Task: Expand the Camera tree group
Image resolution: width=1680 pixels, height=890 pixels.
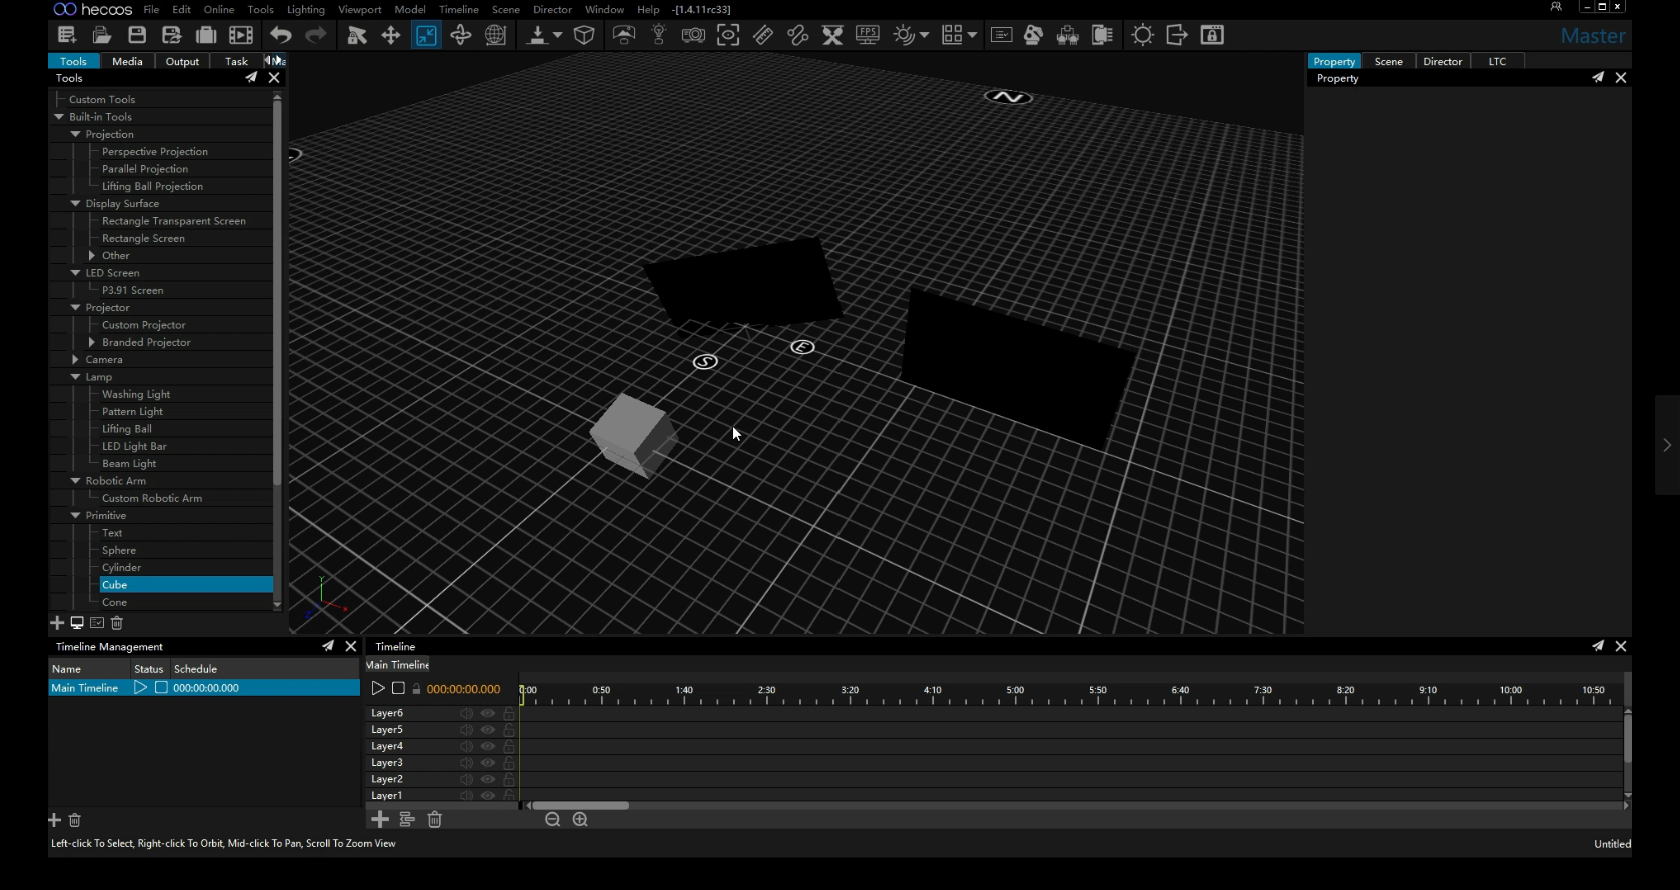Action: pos(75,360)
